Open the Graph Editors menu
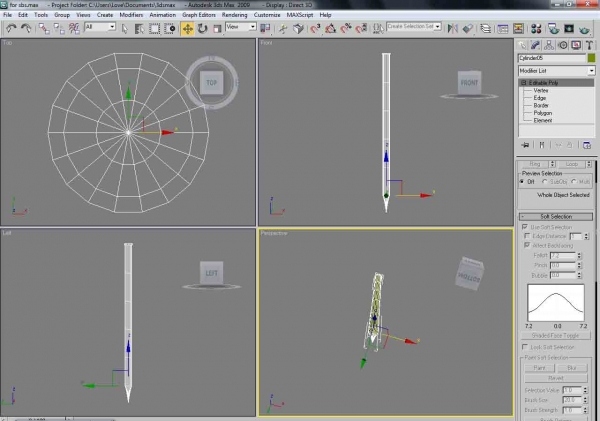 tap(199, 15)
